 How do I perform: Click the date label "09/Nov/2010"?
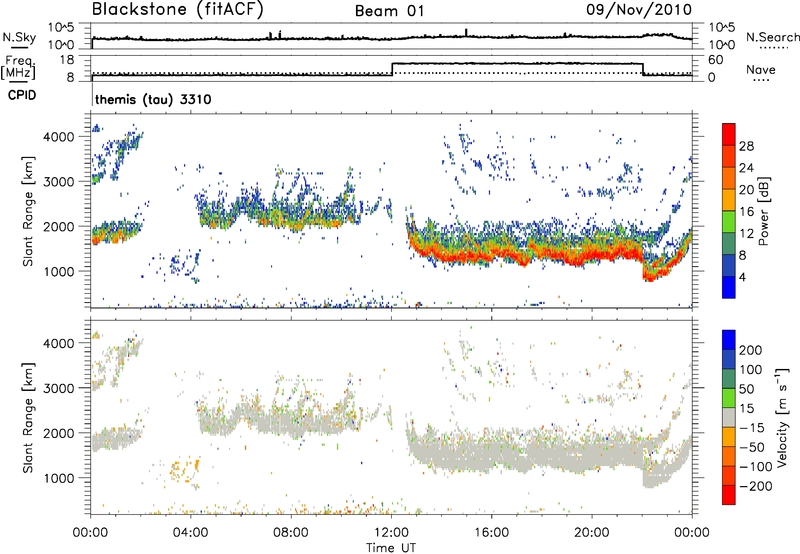639,10
